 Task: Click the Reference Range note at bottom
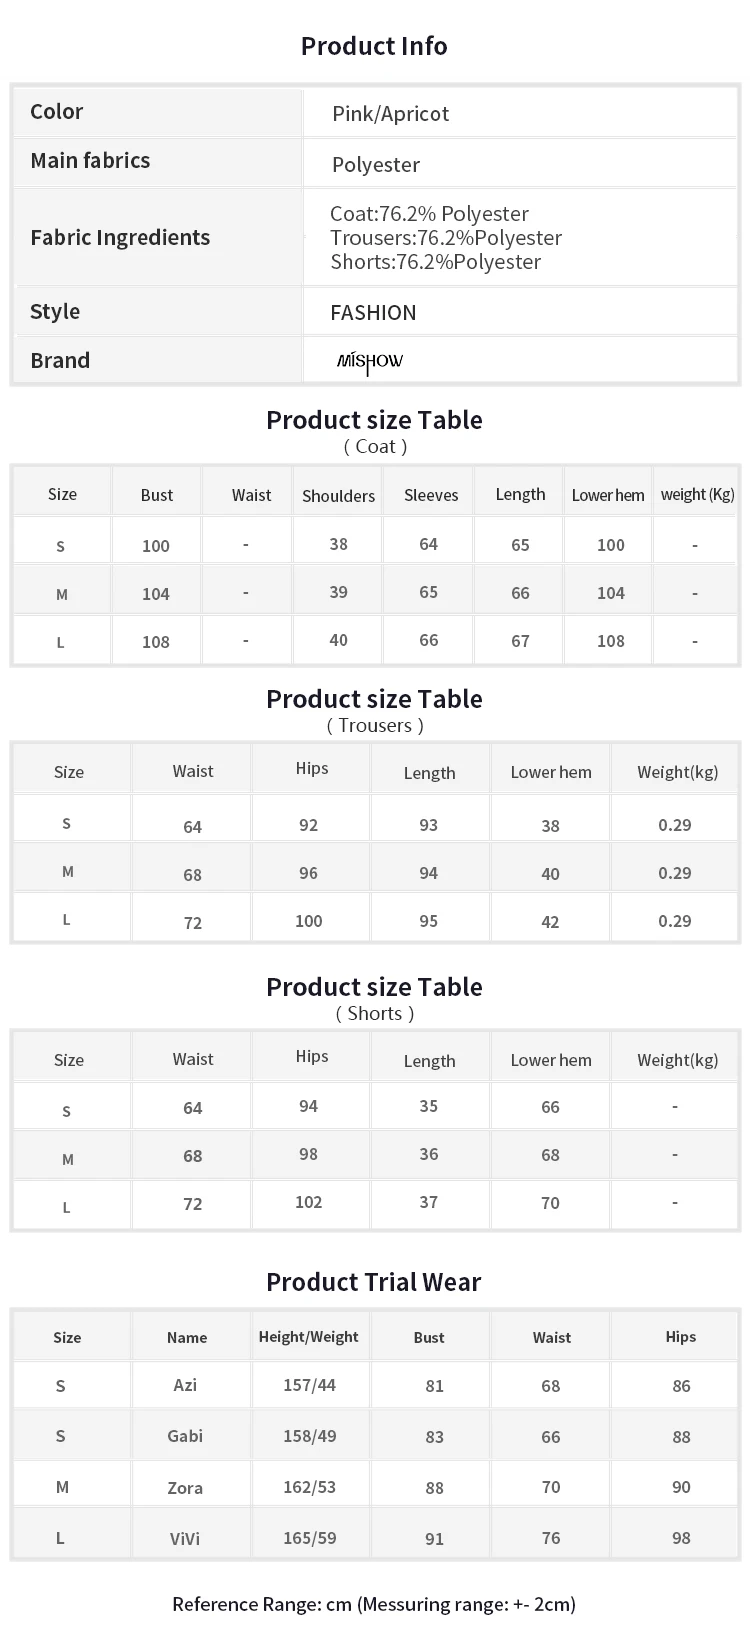374,1604
